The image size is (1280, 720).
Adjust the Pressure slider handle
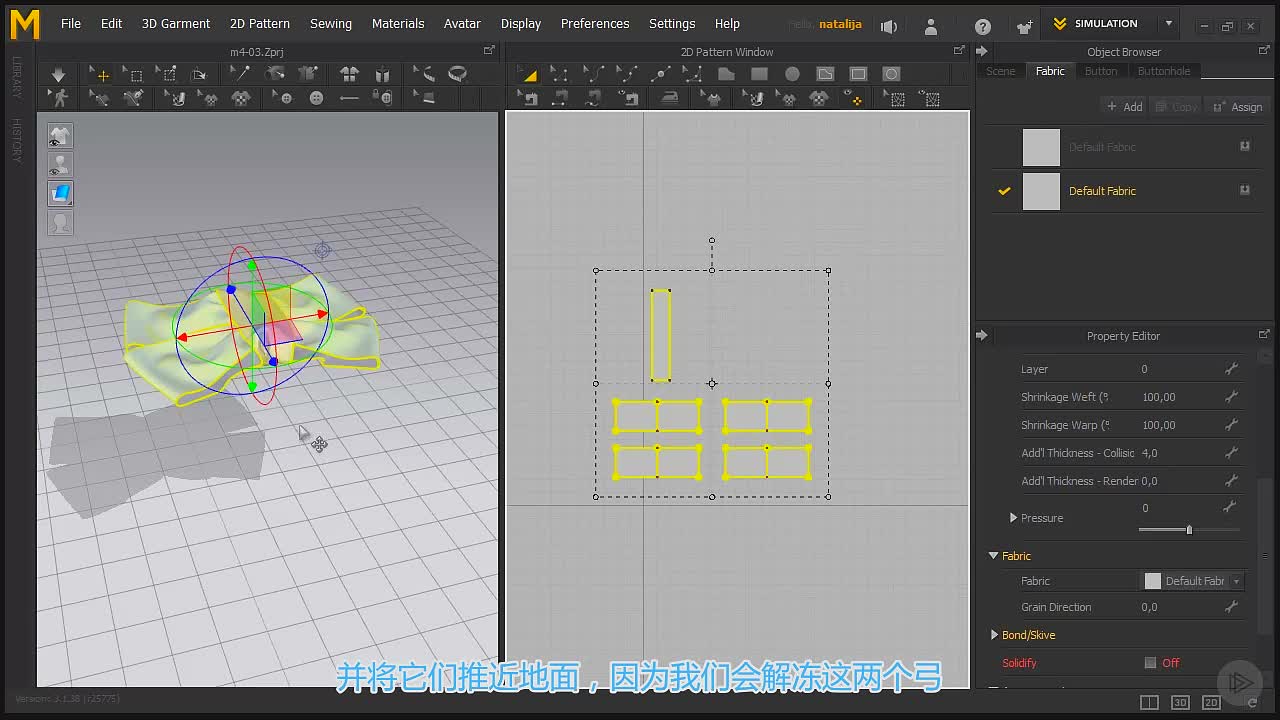tap(1189, 530)
